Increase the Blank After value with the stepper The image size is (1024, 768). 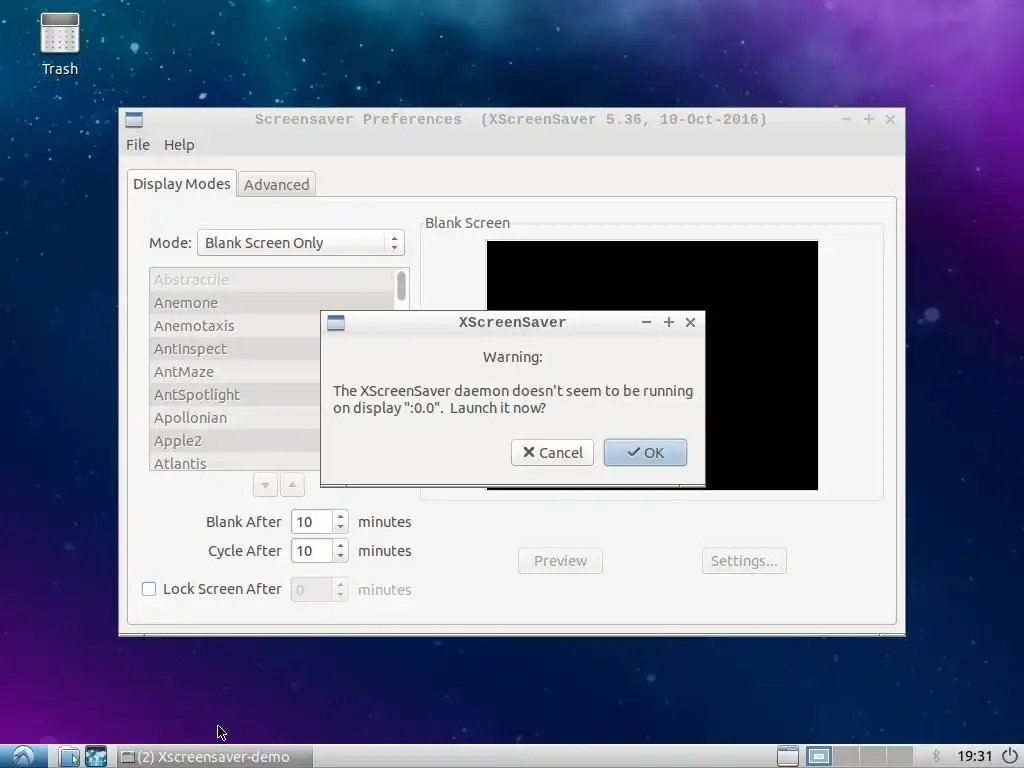[x=340, y=516]
